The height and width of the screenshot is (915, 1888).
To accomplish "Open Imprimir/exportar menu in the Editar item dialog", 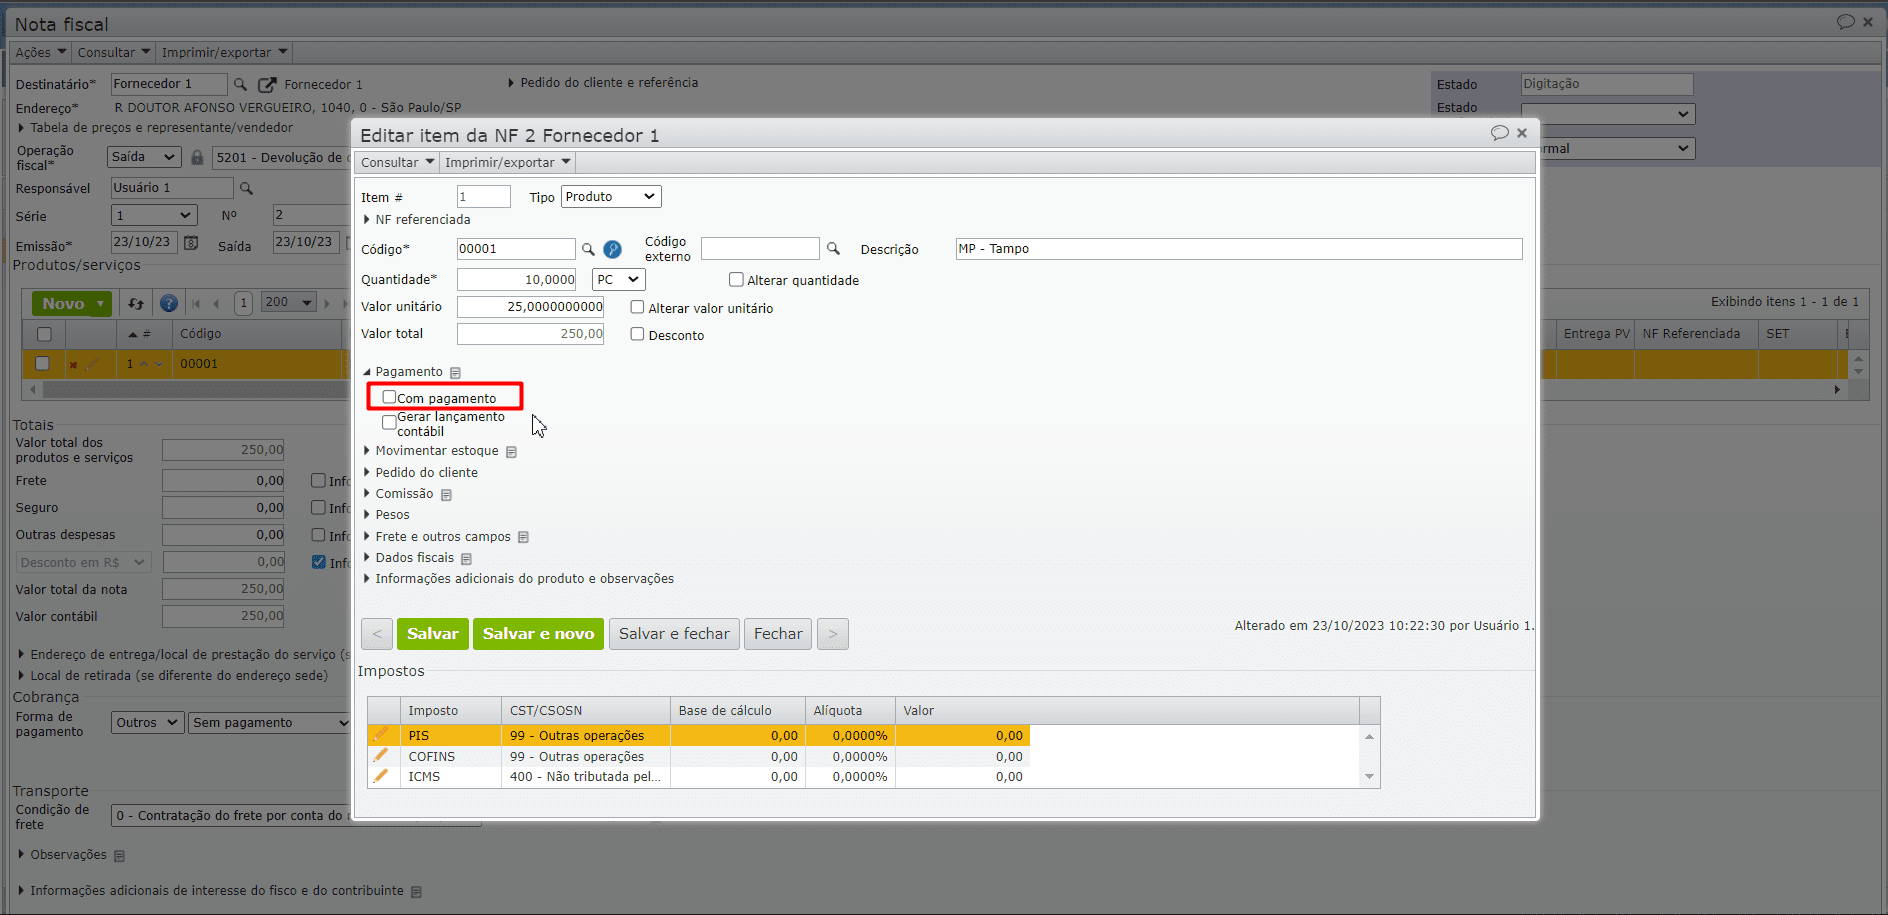I will click(x=507, y=163).
